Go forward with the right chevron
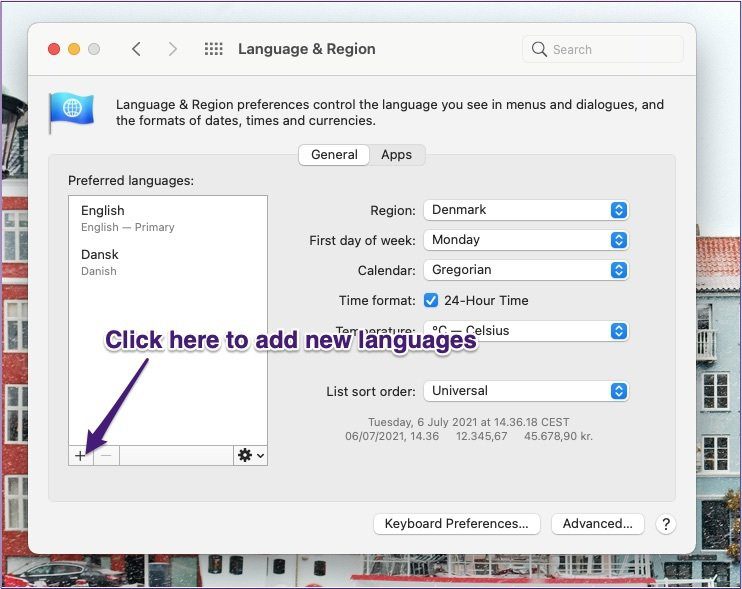Screen dimensions: 742x589 (173, 49)
